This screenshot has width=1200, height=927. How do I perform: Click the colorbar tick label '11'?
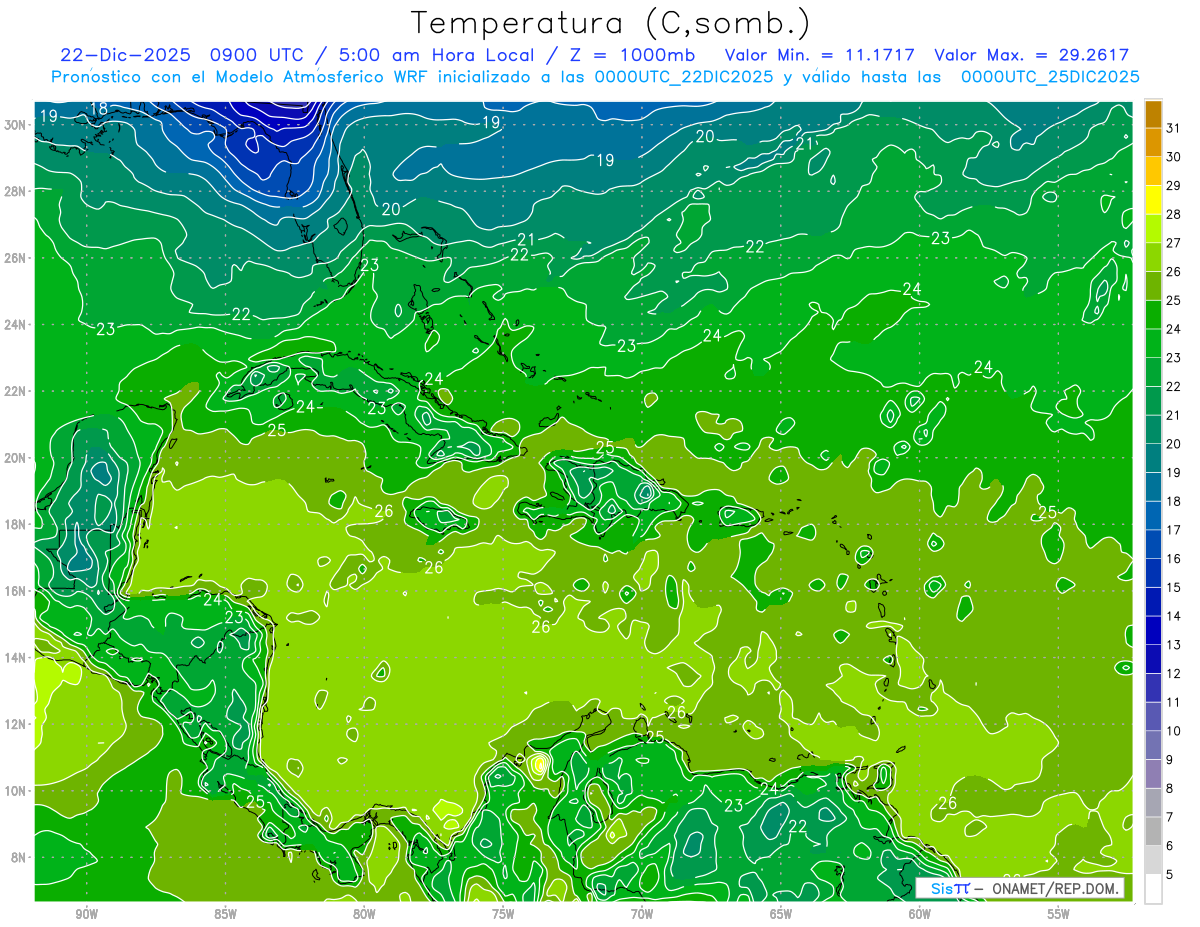1174,702
